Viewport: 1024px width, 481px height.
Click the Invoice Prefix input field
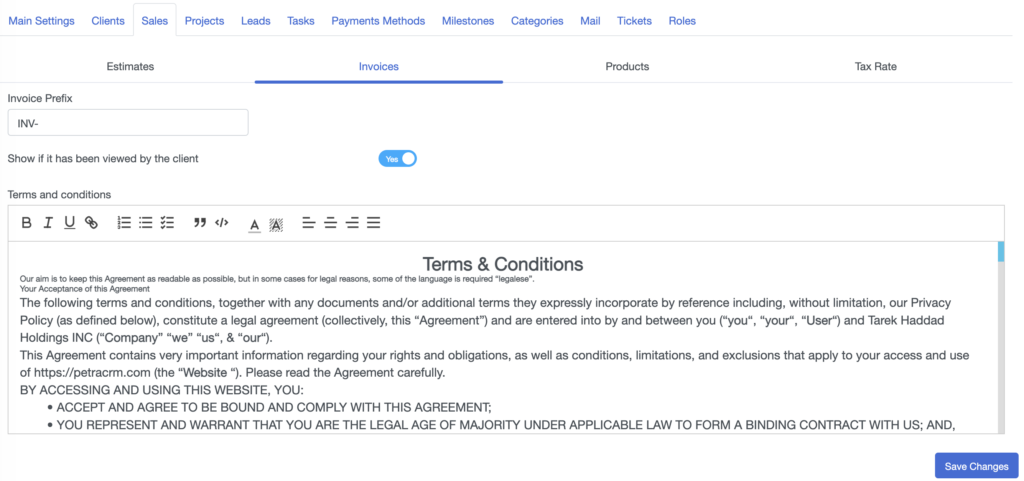click(x=128, y=123)
